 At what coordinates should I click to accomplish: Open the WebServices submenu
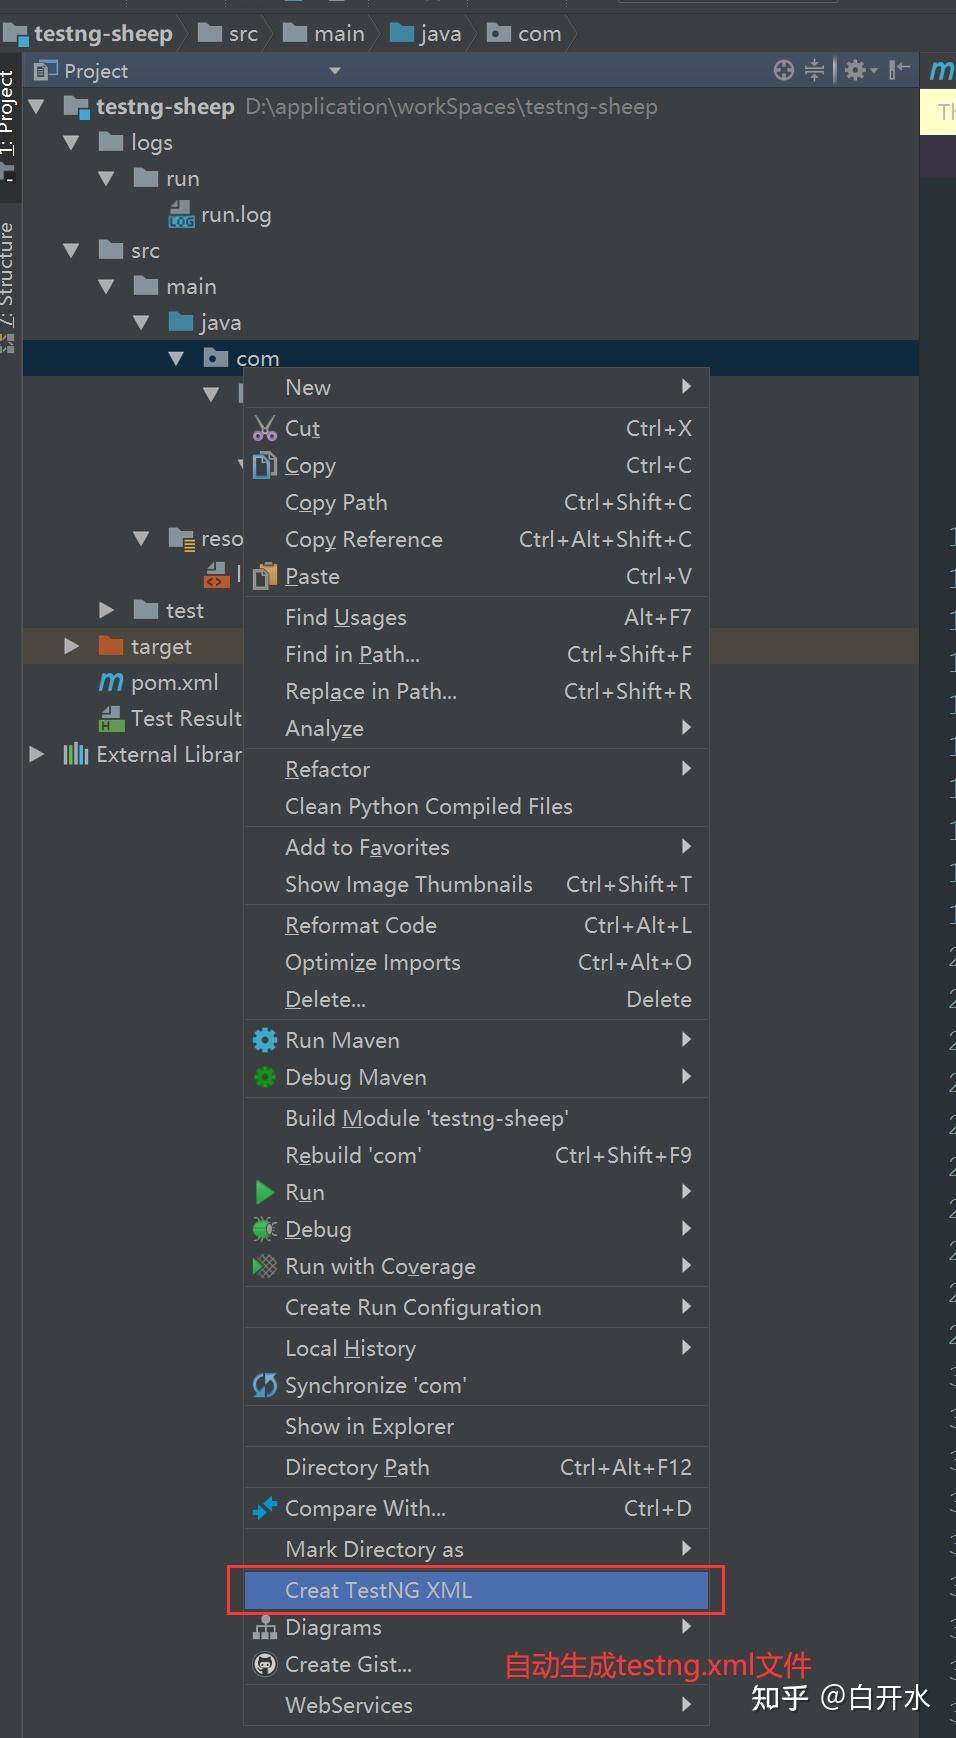pos(476,1705)
